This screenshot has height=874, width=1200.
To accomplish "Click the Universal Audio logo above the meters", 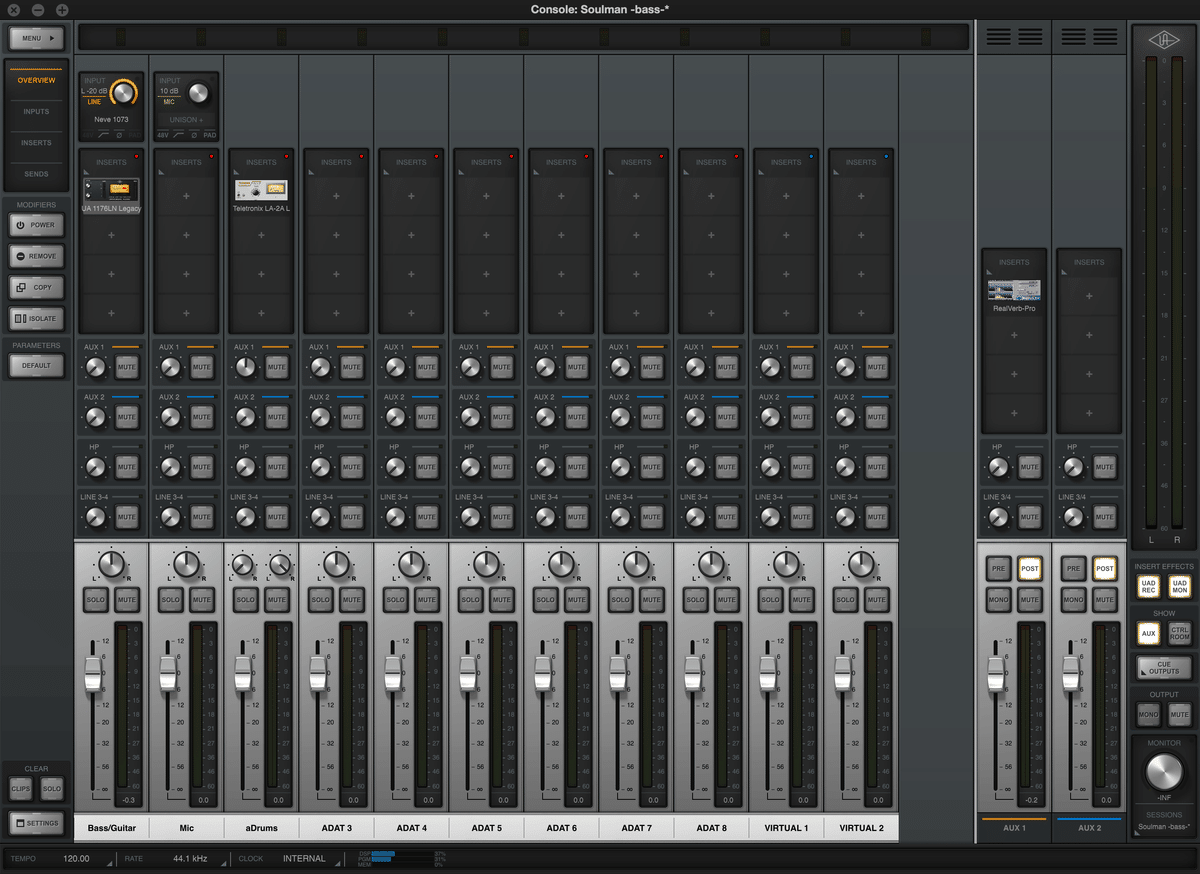I will [x=1164, y=38].
